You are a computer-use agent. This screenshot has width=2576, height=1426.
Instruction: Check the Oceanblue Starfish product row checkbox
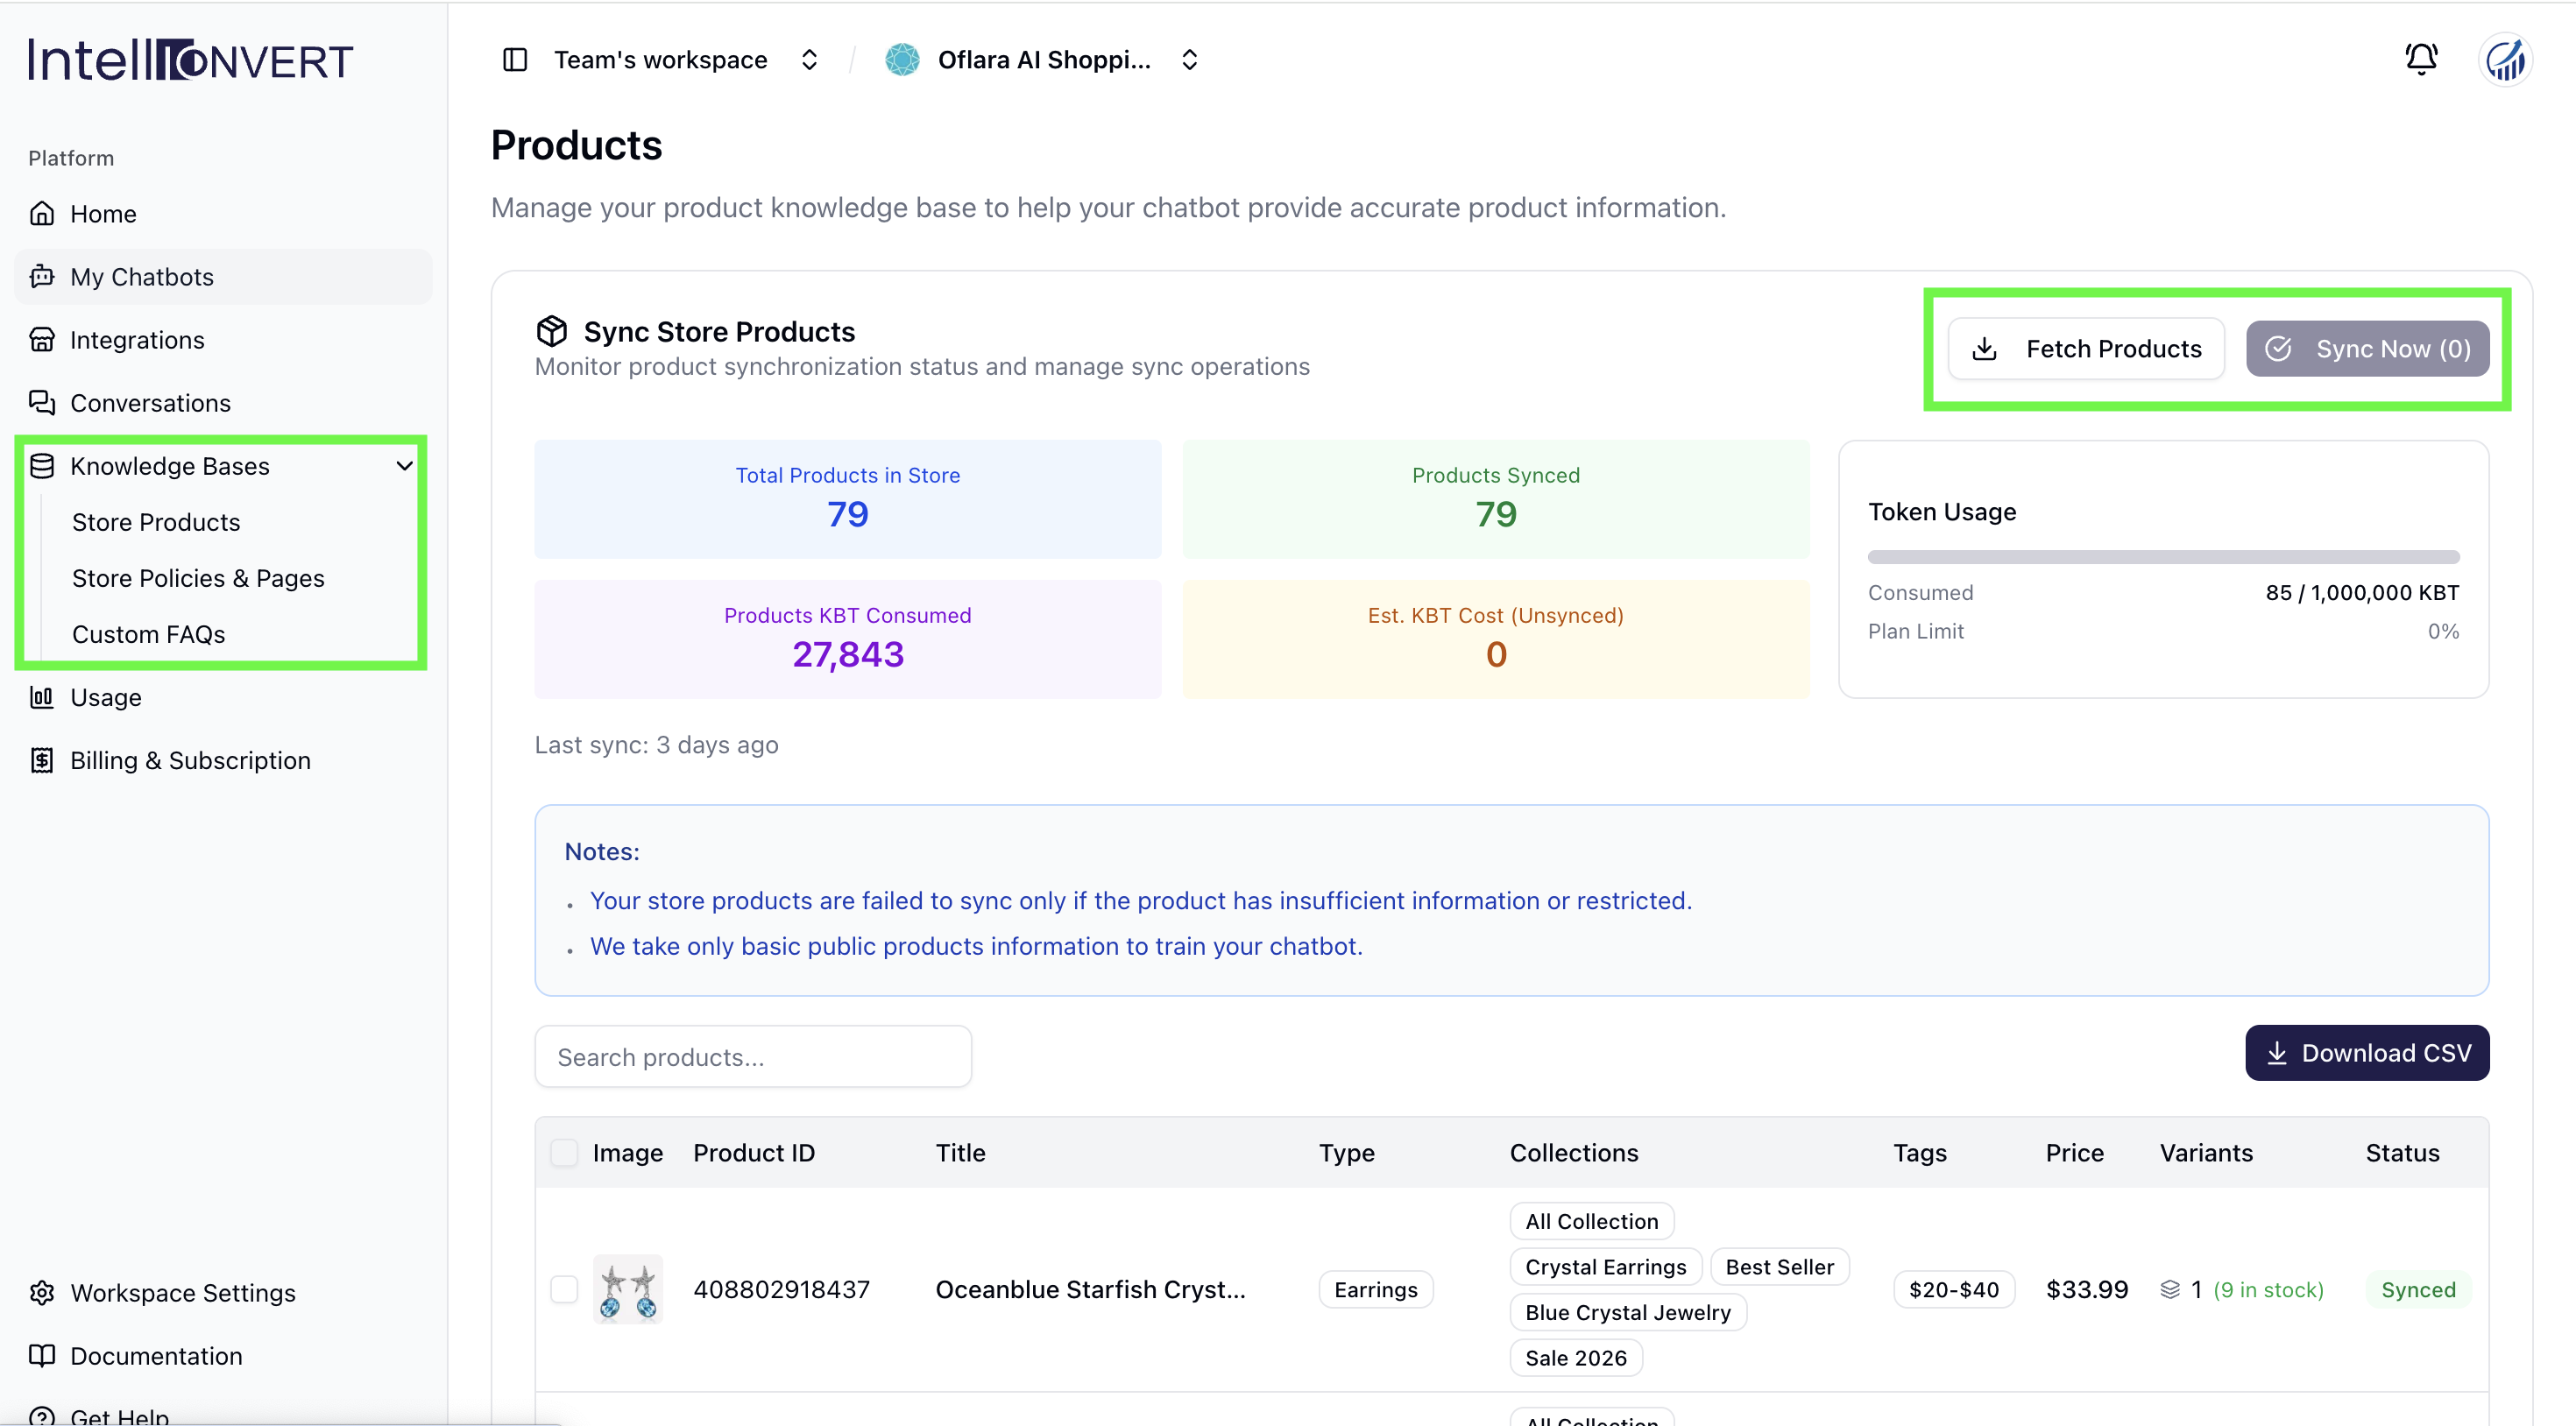[564, 1289]
